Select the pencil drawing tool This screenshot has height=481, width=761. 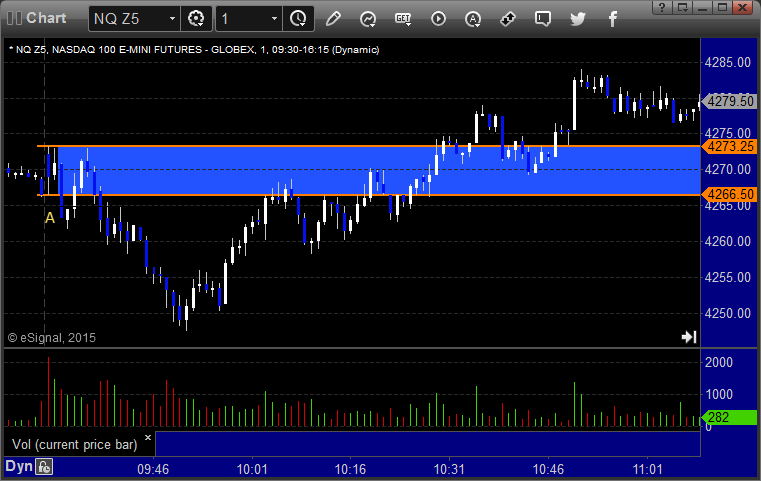coord(333,19)
